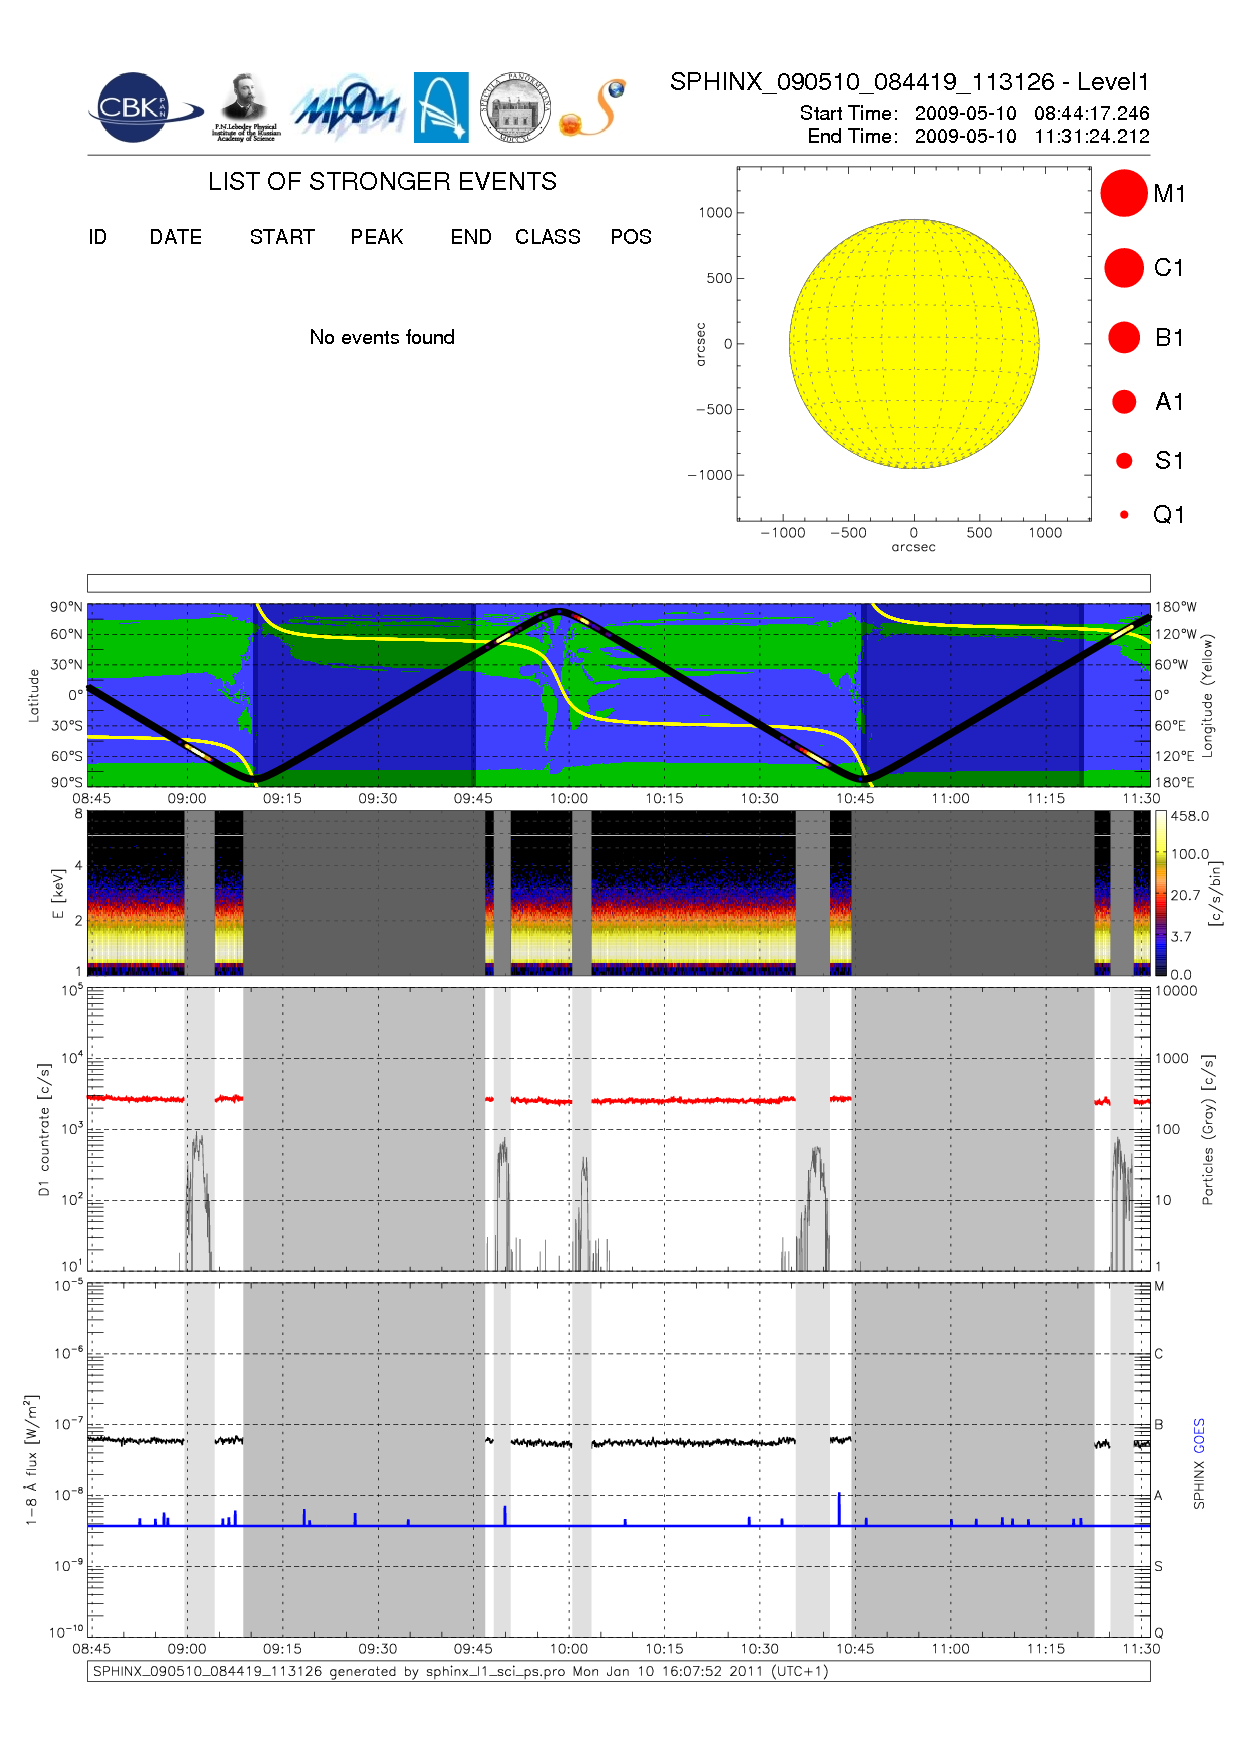Click the Longitude (Yellow) axis title
Viewport: 1240px width, 1754px height.
point(1208,694)
